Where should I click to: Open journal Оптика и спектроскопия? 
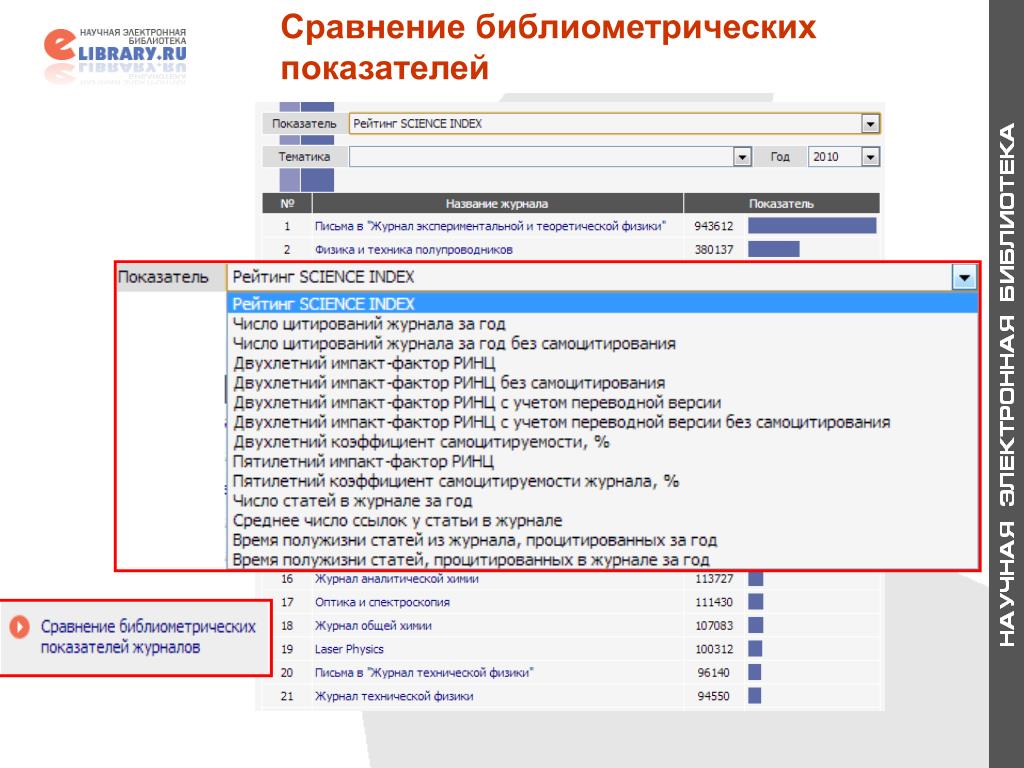pyautogui.click(x=382, y=602)
